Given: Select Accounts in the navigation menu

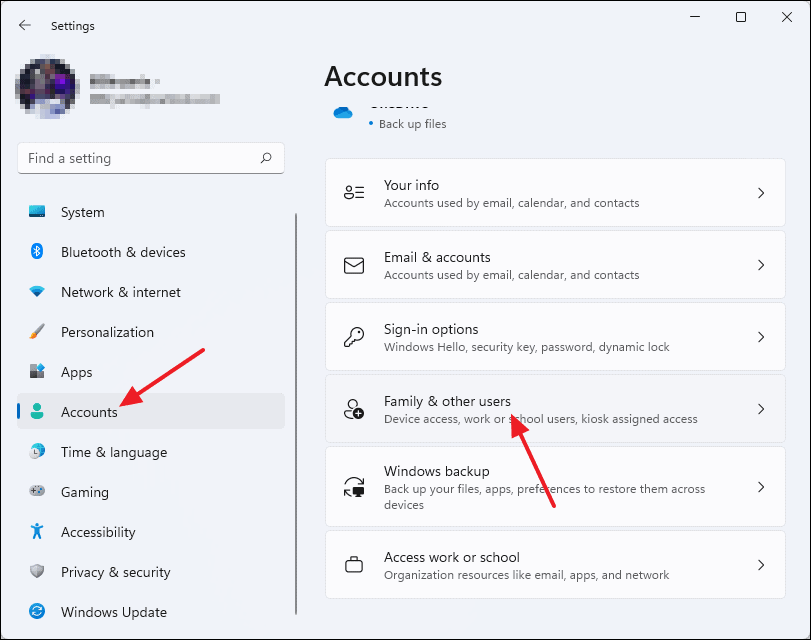Looking at the screenshot, I should pos(88,412).
